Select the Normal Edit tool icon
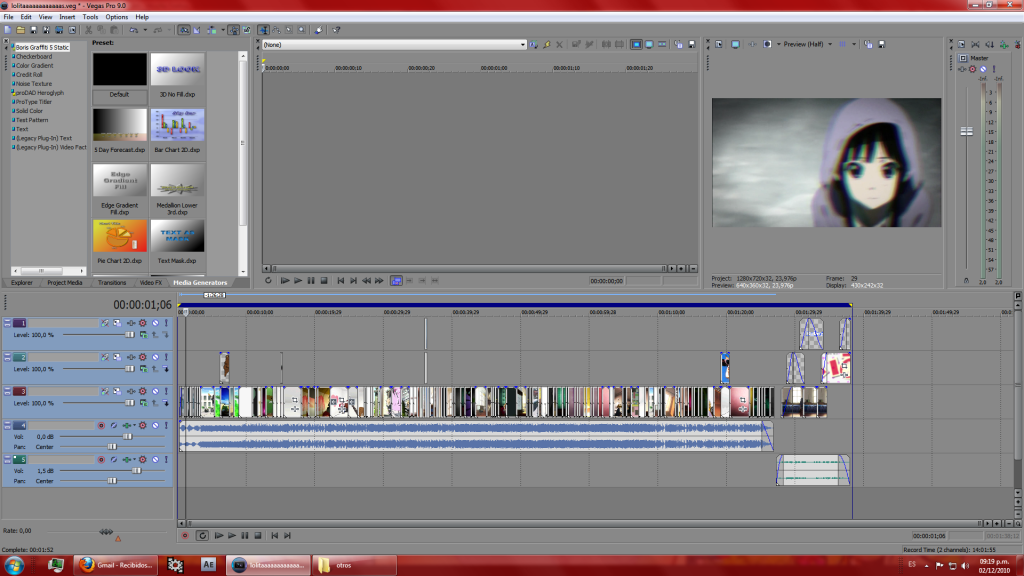The image size is (1024, 576). click(263, 30)
